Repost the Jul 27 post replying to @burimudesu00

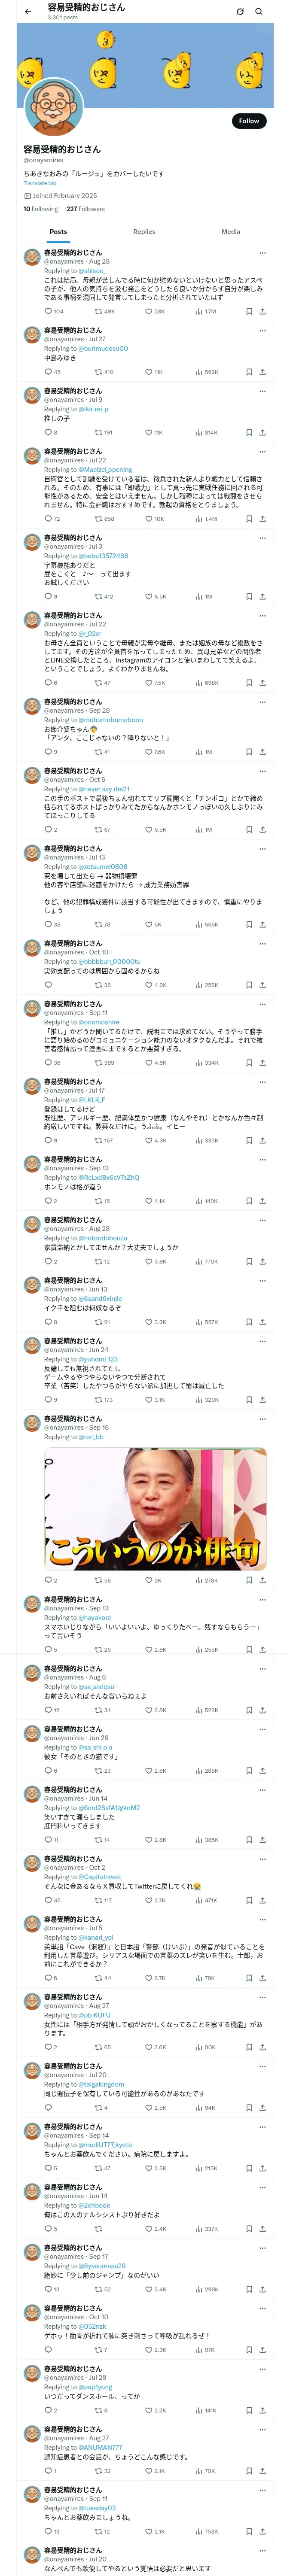coord(99,372)
